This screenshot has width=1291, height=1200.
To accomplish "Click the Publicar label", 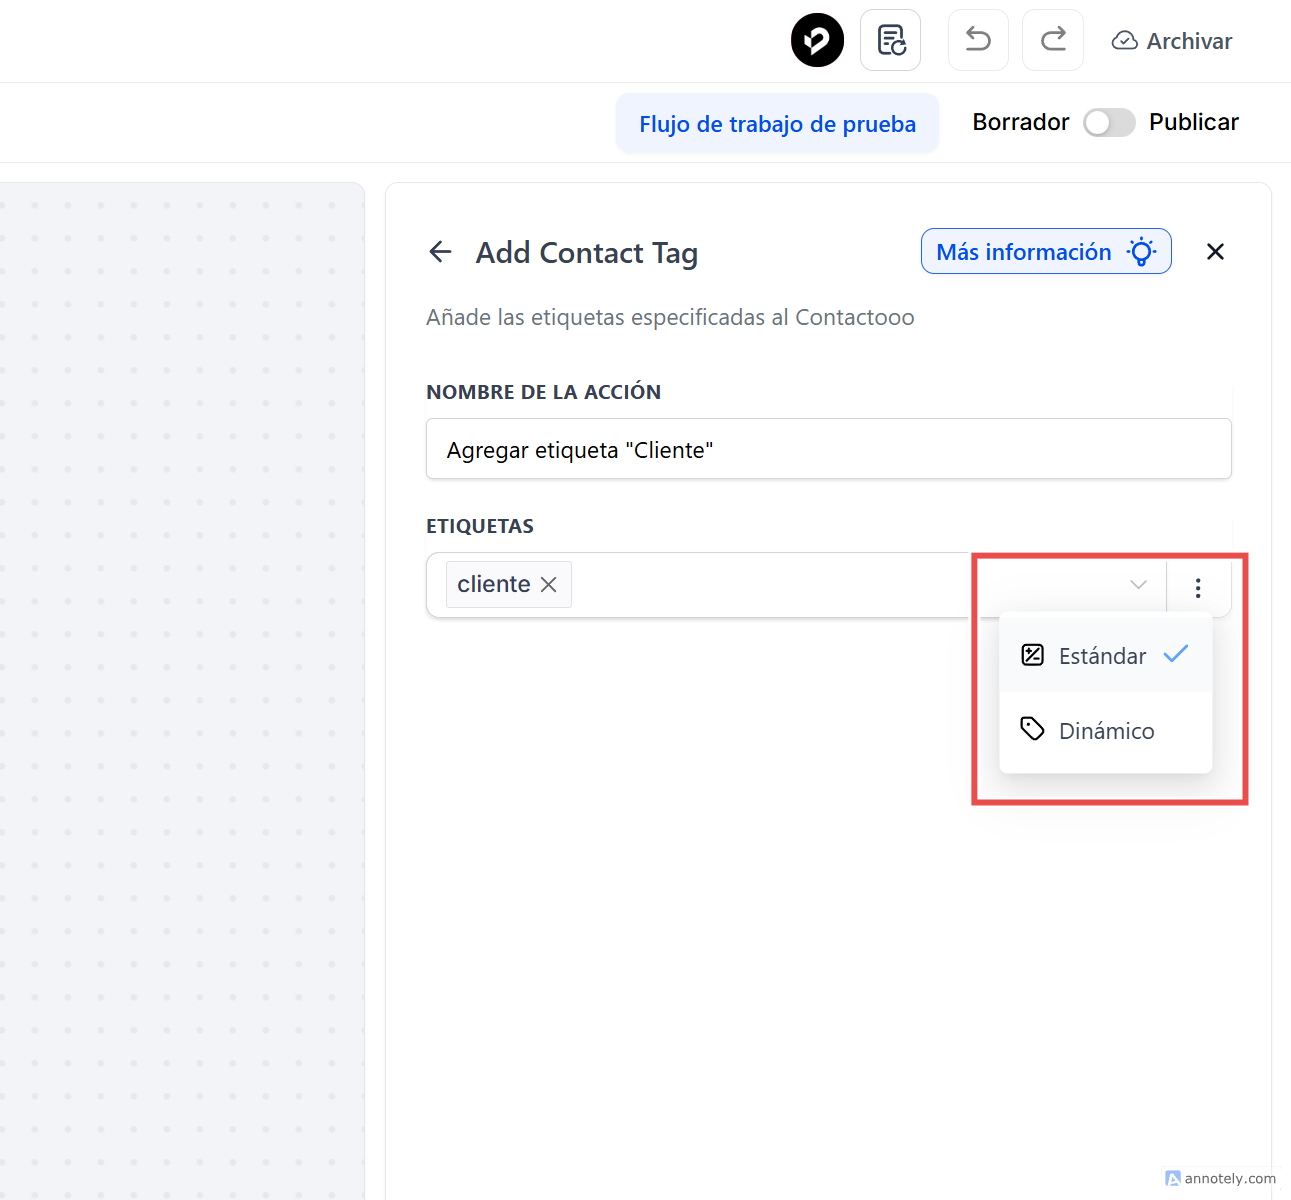I will point(1194,122).
